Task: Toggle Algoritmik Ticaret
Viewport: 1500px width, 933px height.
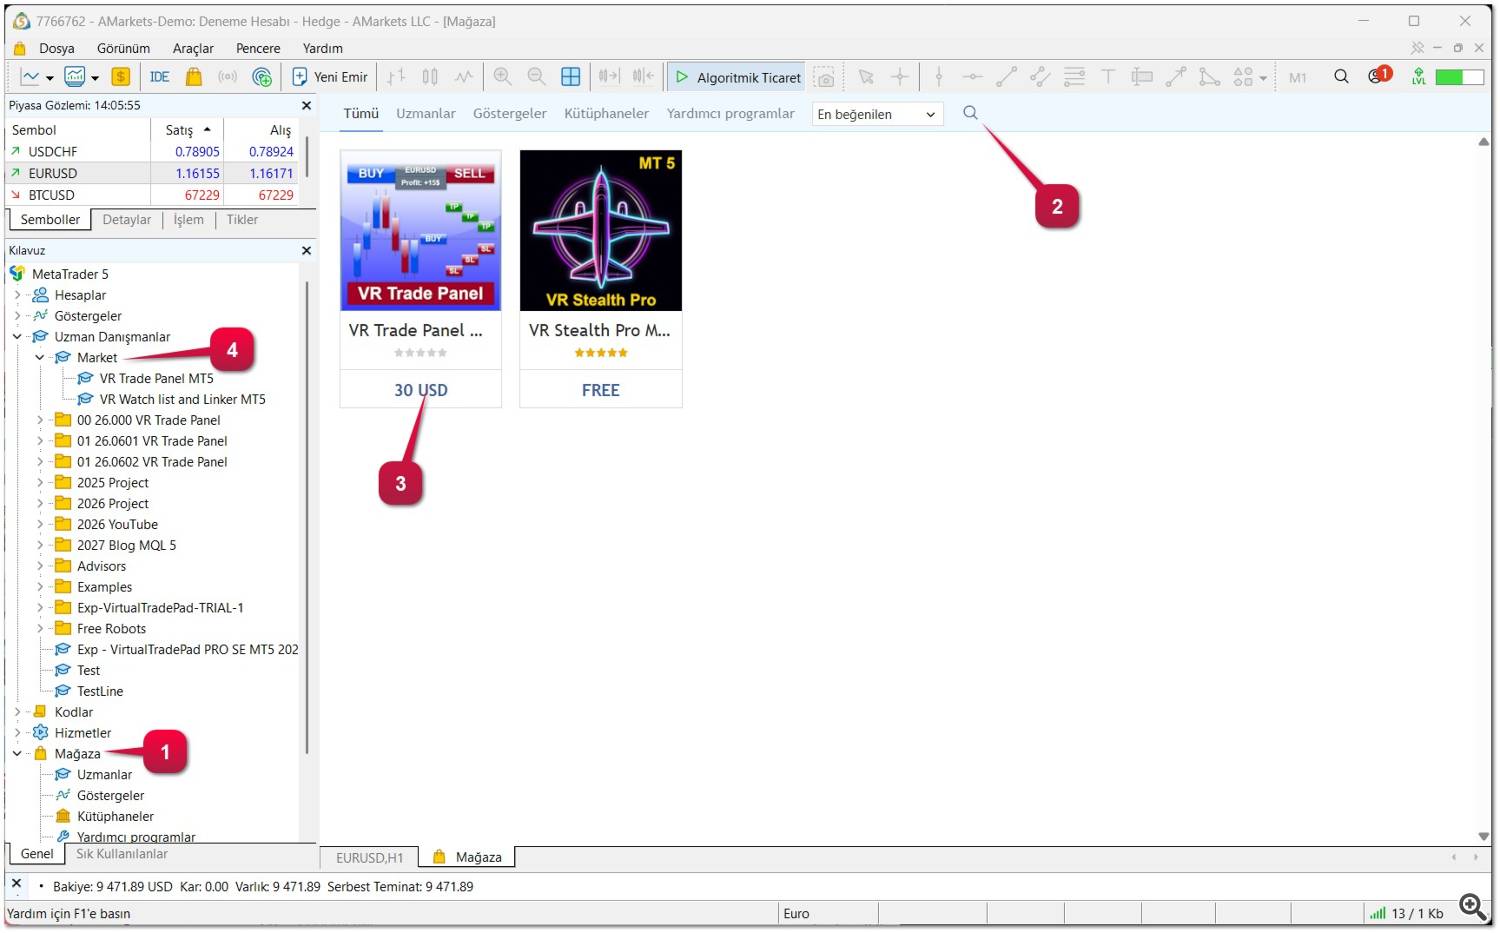Action: tap(738, 77)
